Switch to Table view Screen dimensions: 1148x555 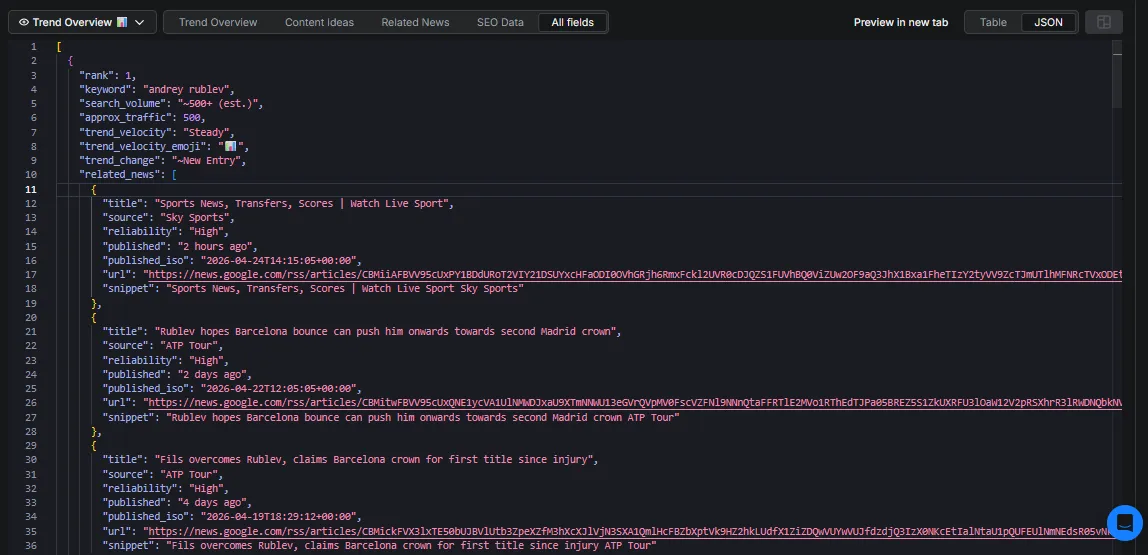point(994,22)
